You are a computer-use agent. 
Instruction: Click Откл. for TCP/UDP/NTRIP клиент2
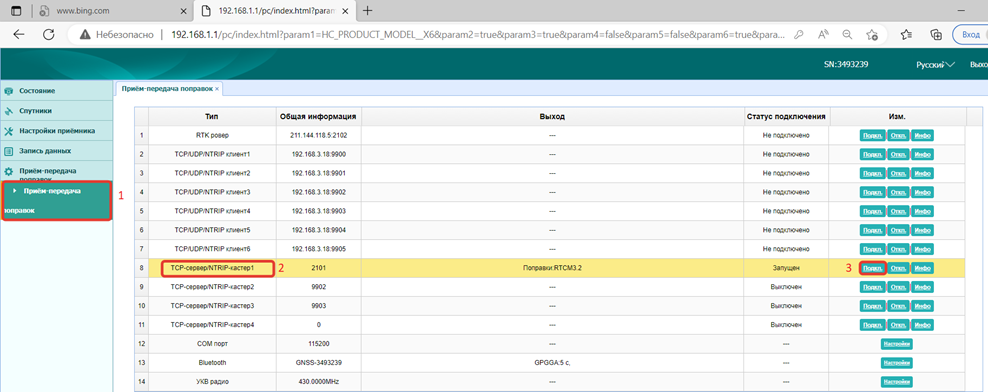[x=899, y=173]
